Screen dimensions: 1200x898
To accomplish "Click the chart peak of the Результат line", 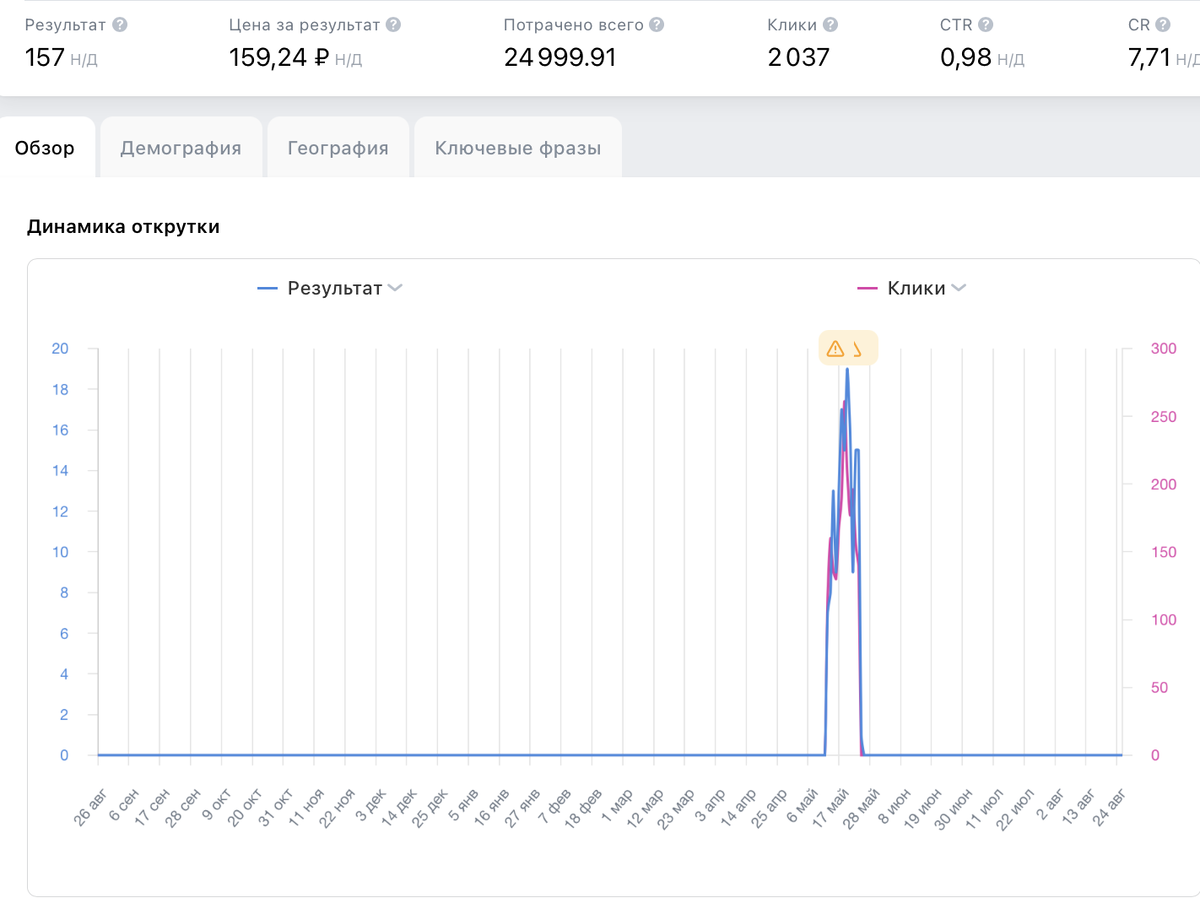I will click(x=847, y=369).
